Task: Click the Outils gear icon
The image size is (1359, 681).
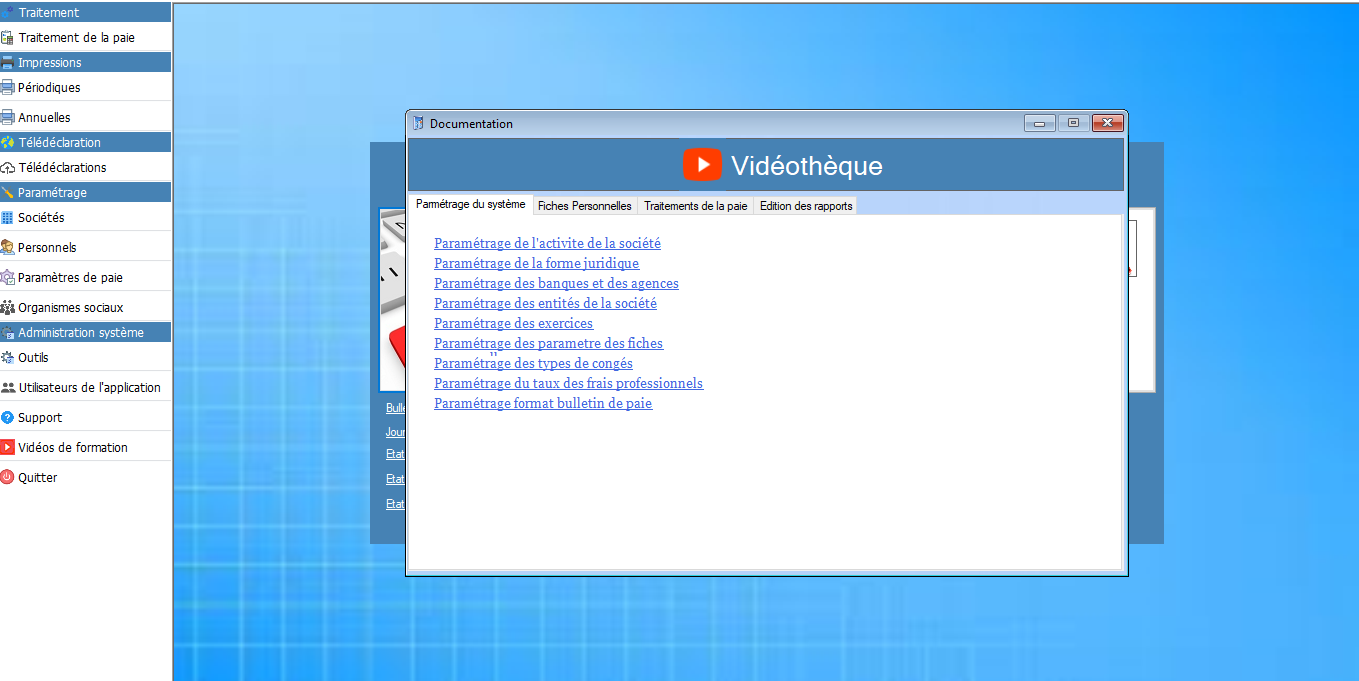Action: tap(8, 358)
